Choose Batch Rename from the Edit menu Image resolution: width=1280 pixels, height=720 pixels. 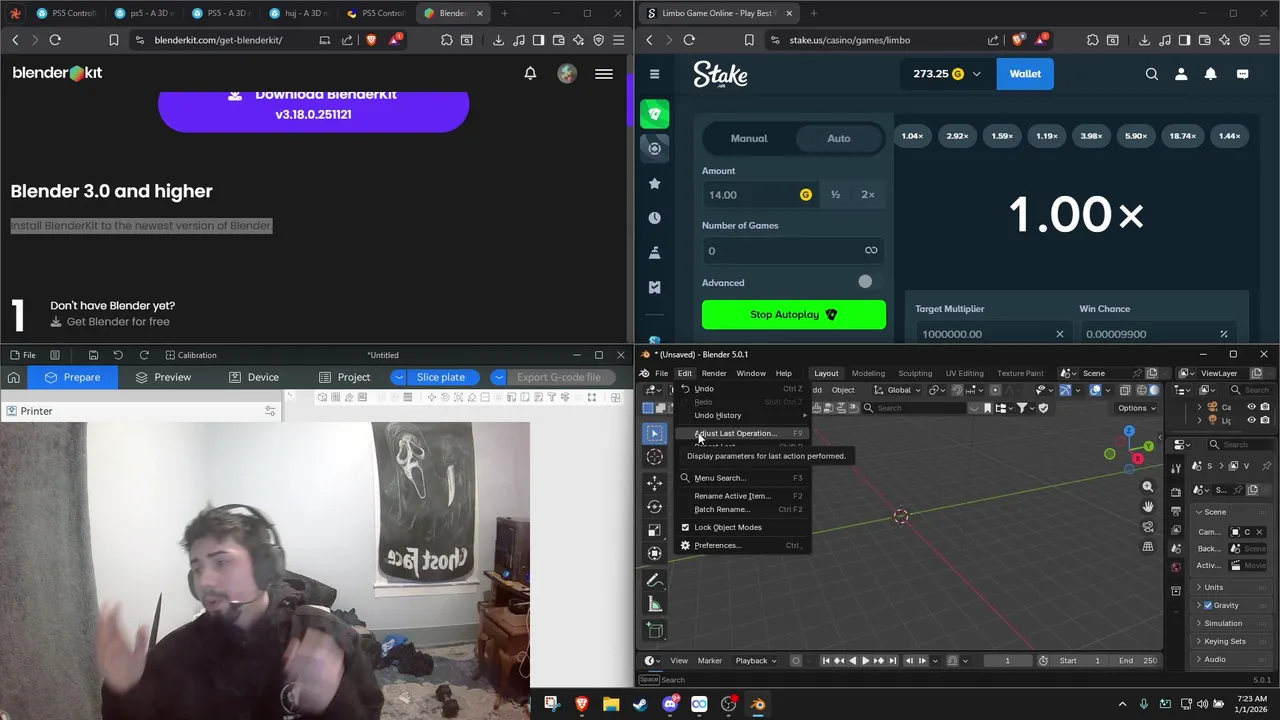point(742,509)
